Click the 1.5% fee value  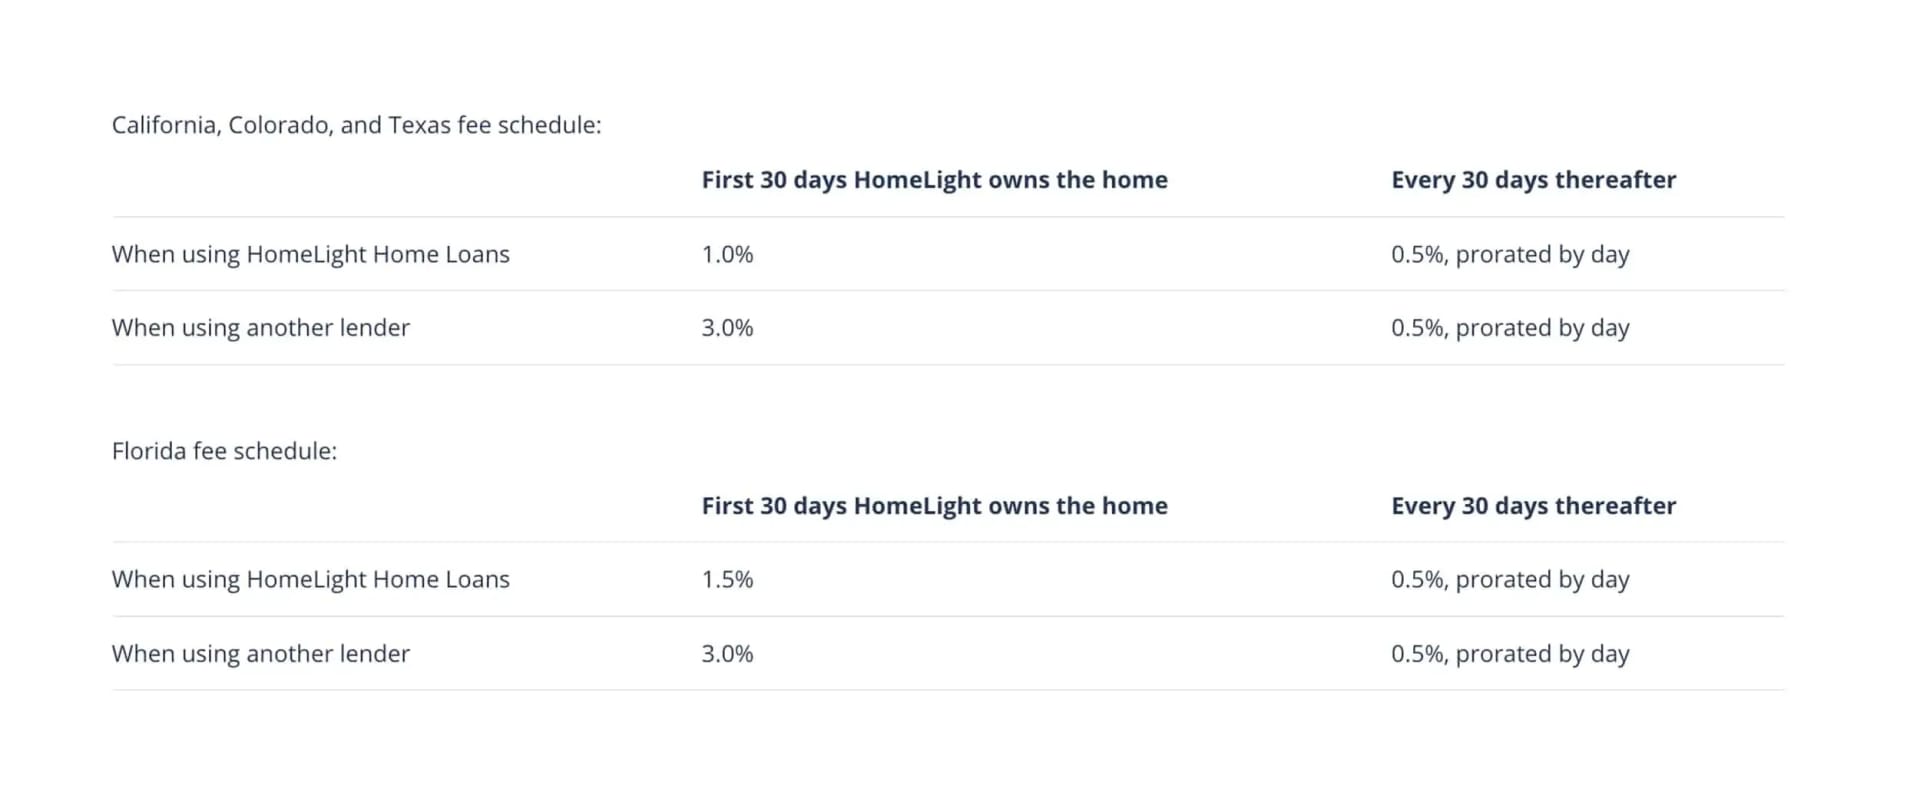tap(727, 579)
